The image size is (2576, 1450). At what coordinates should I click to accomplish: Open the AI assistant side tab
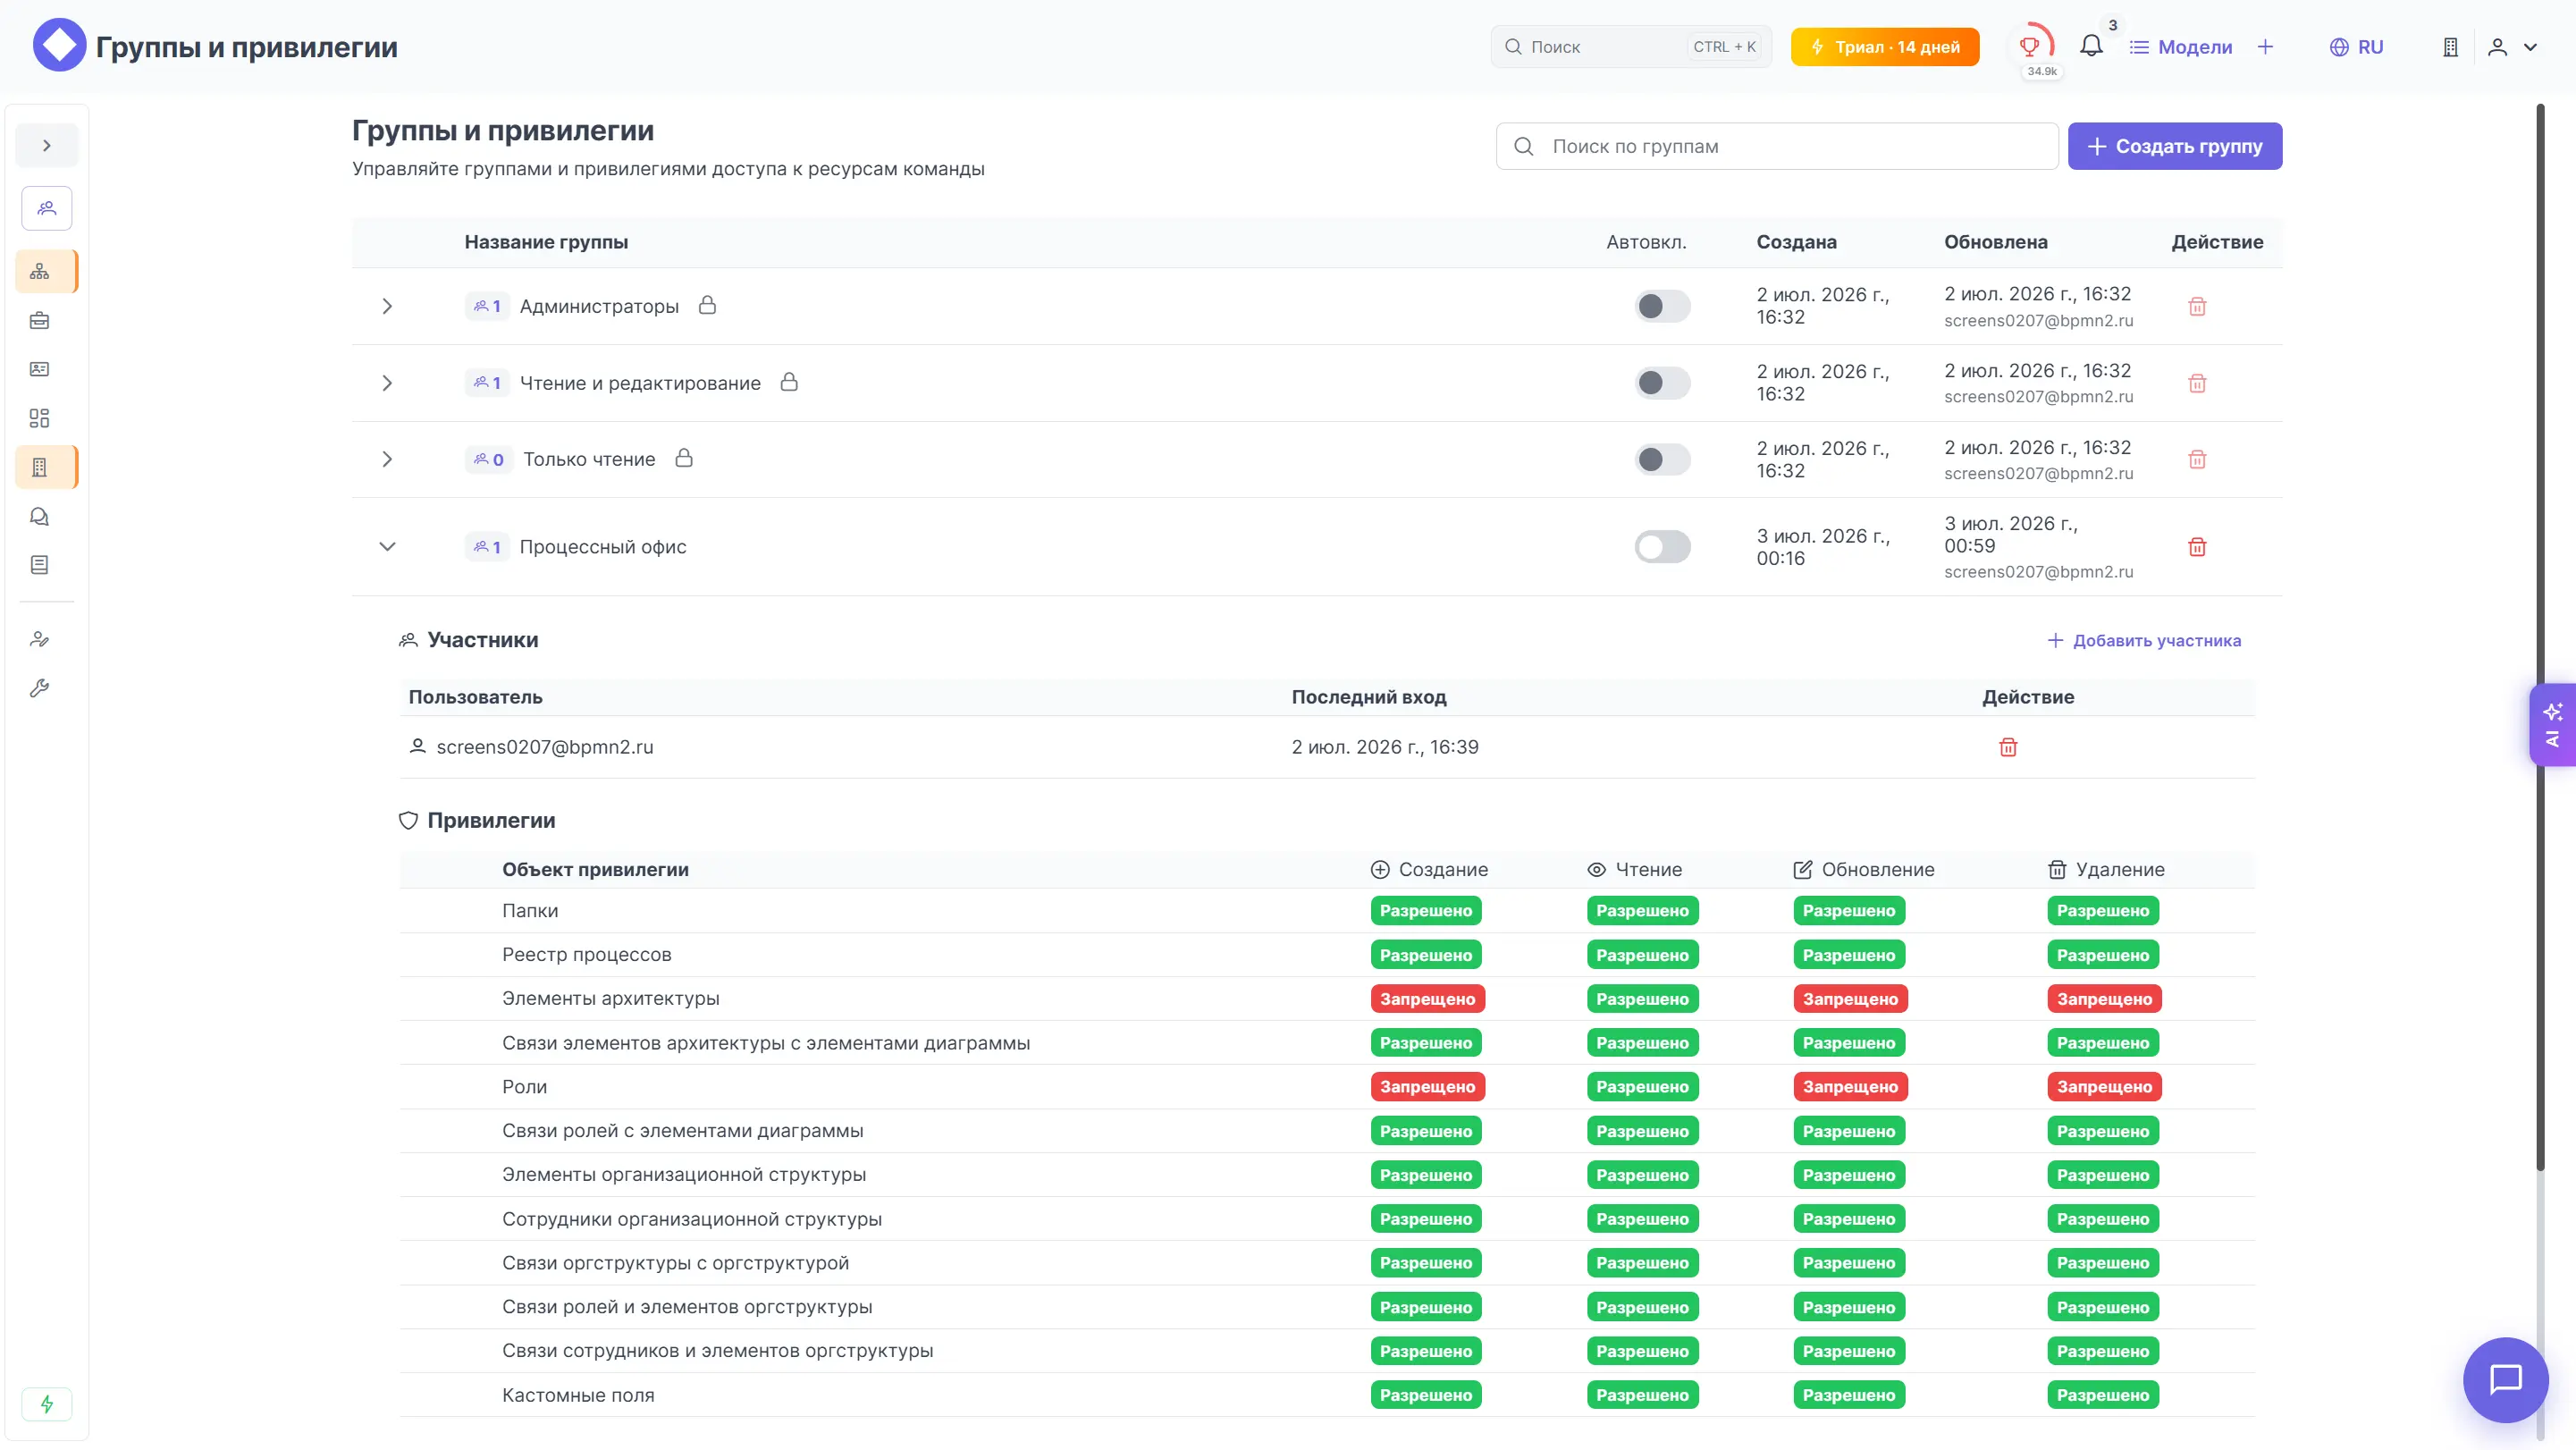[x=2552, y=725]
